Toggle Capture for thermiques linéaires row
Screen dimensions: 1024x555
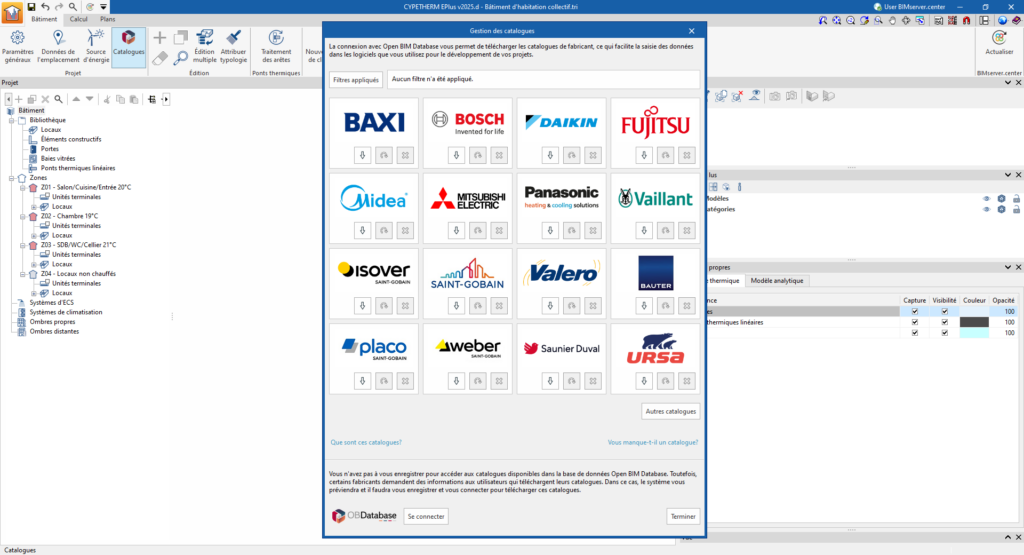pos(914,322)
